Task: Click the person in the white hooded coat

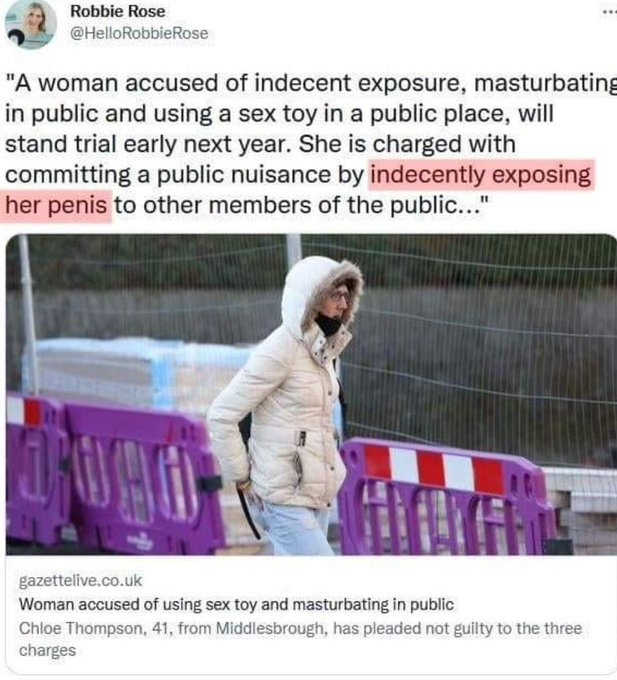Action: tap(288, 405)
